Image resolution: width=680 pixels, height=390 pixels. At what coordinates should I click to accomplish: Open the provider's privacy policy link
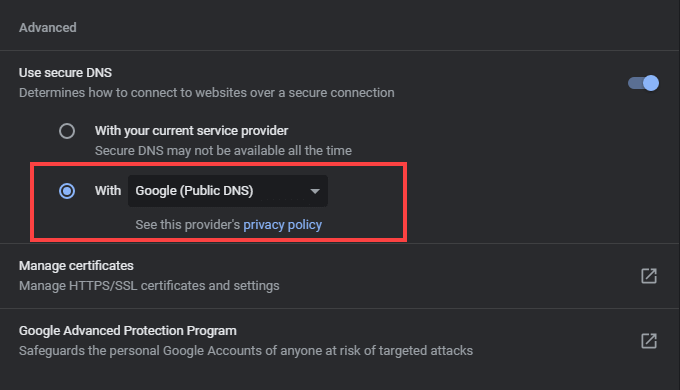pos(282,225)
